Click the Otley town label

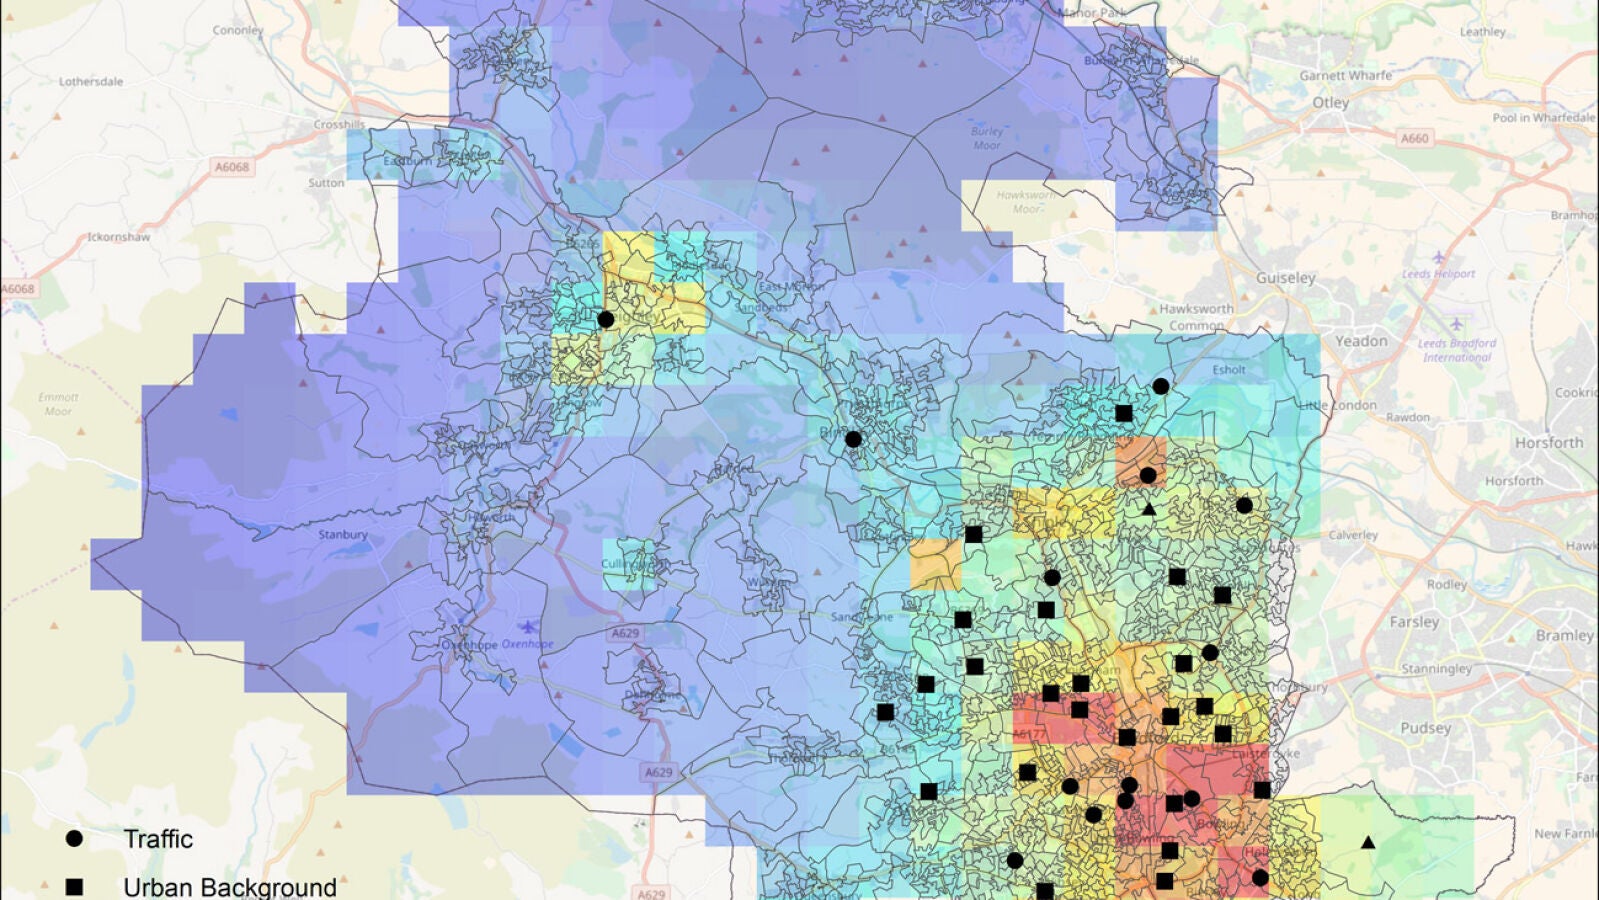(1330, 102)
